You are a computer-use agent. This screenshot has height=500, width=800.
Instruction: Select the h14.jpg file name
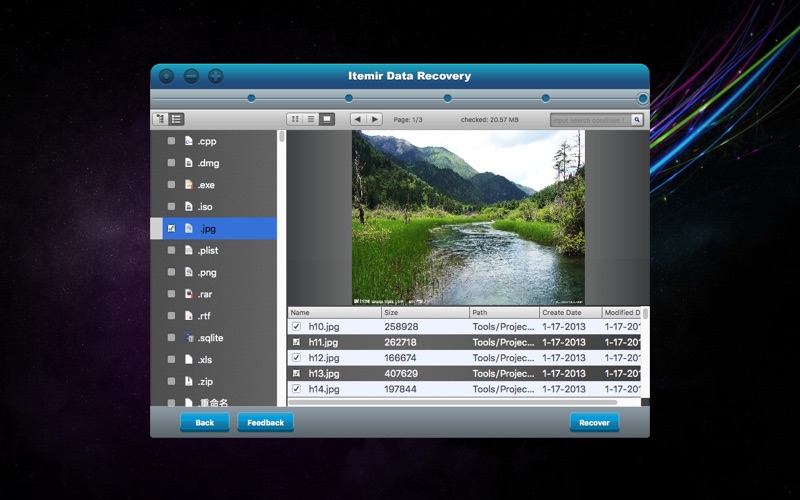coord(324,389)
